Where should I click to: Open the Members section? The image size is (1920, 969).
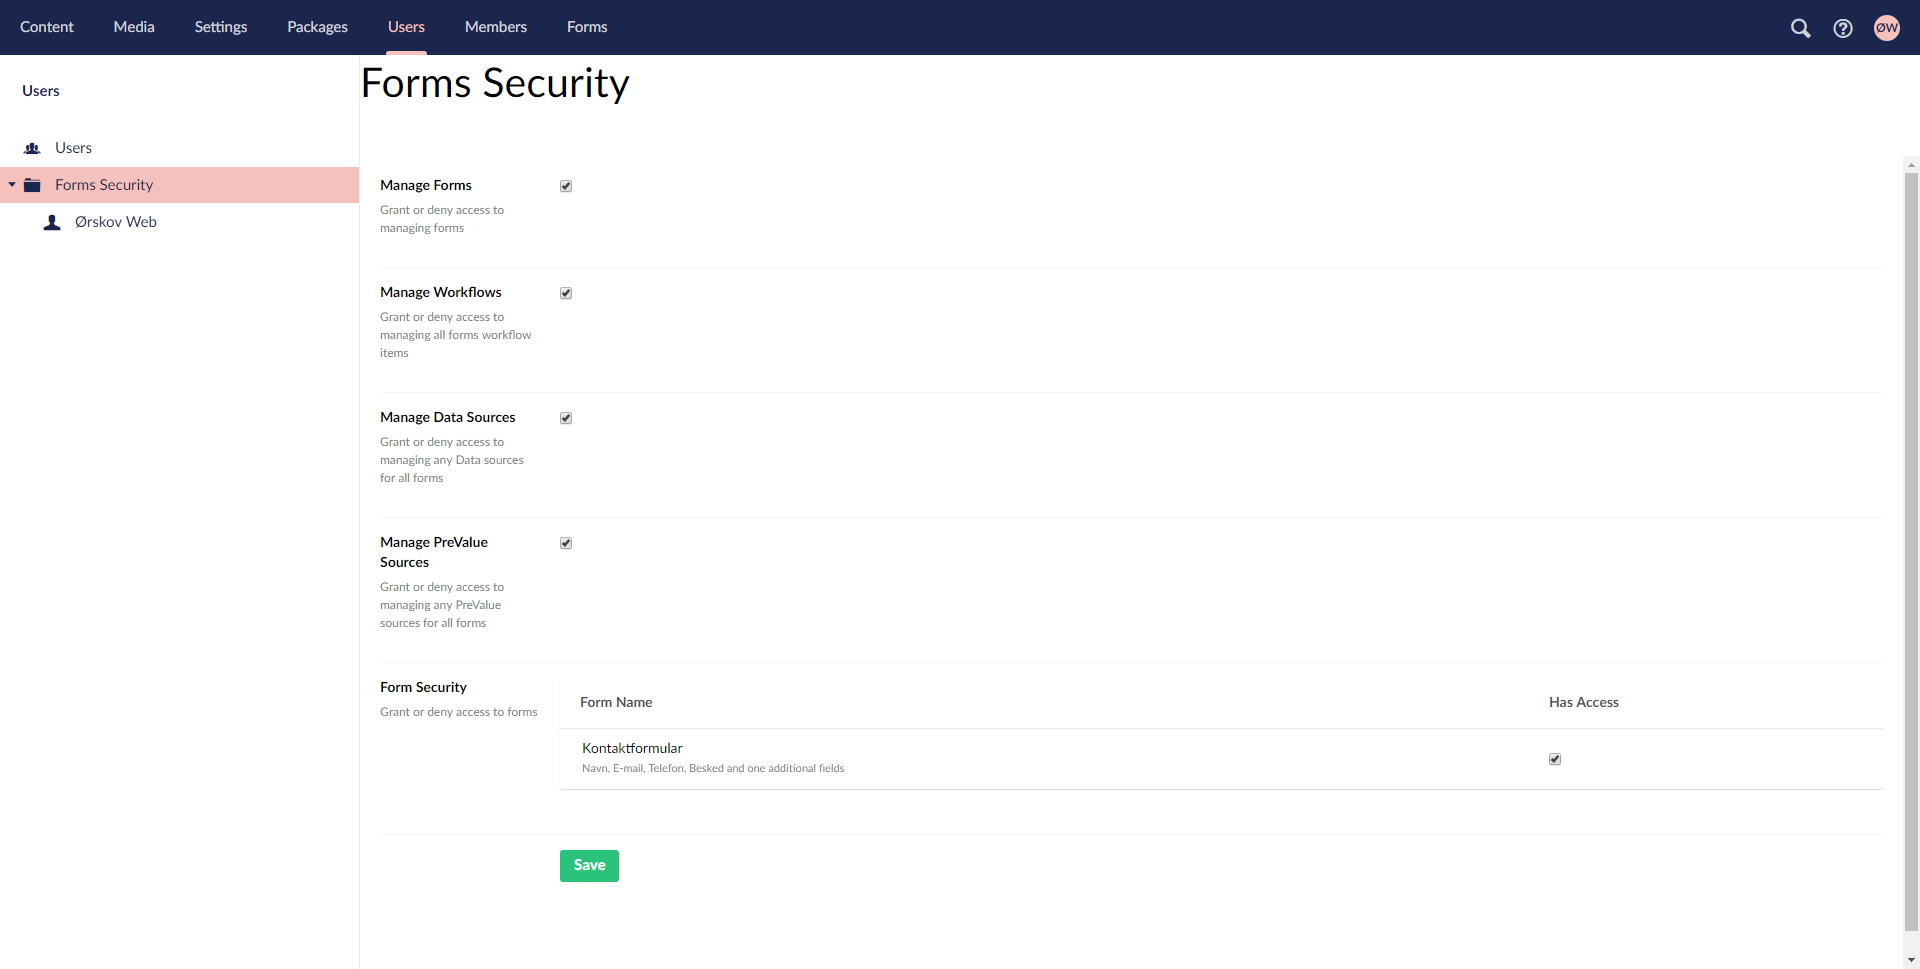[x=495, y=27]
